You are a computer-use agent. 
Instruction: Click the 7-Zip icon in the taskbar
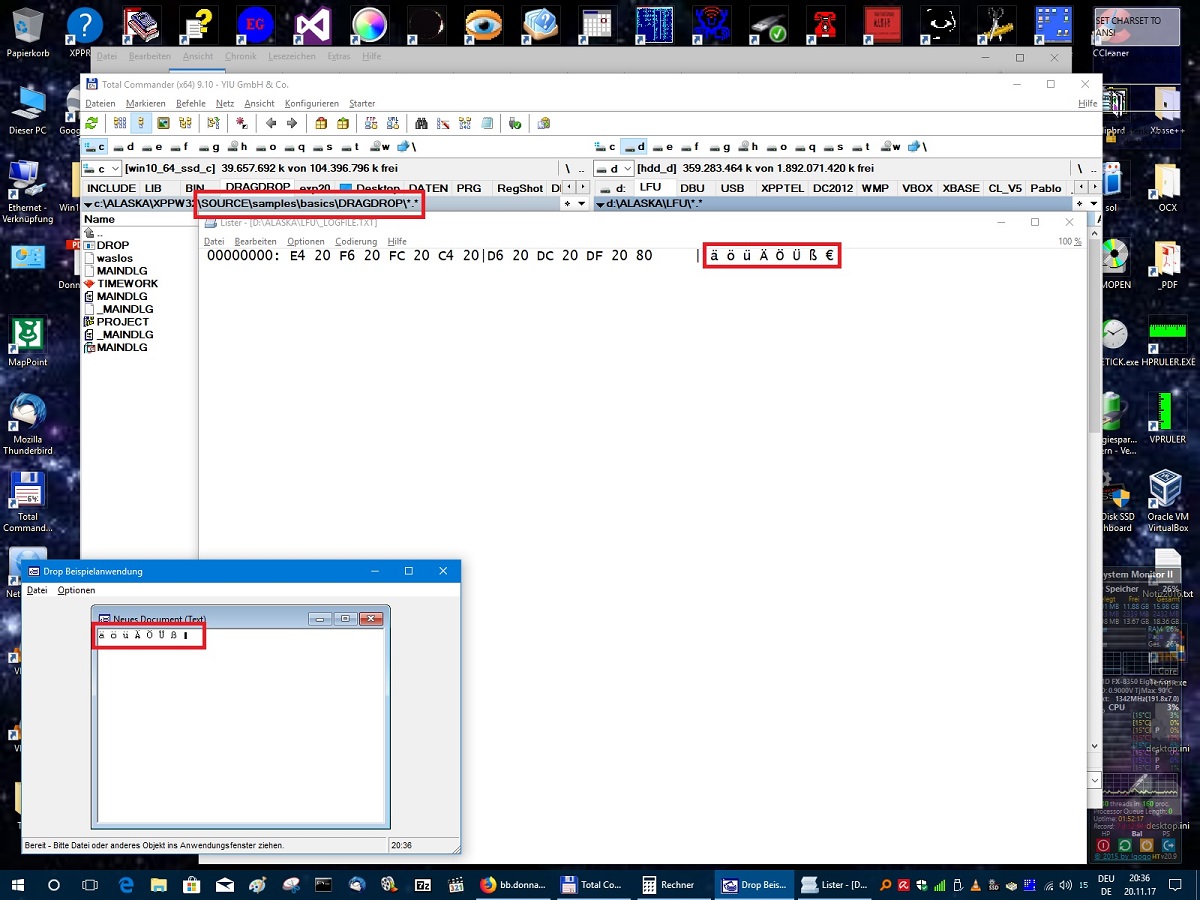(423, 885)
